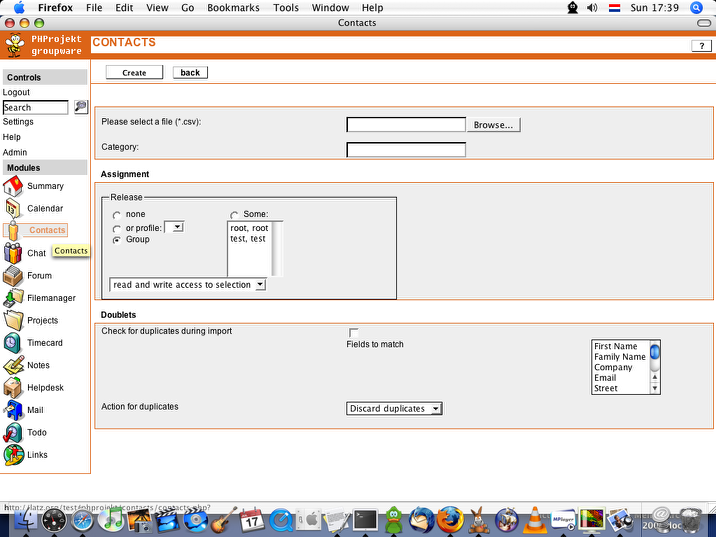Open Terminal from the dock
Viewport: 716px width, 537px height.
366,521
